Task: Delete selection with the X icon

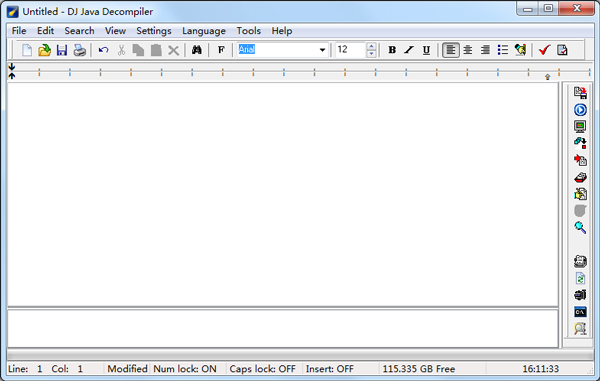Action: click(173, 50)
